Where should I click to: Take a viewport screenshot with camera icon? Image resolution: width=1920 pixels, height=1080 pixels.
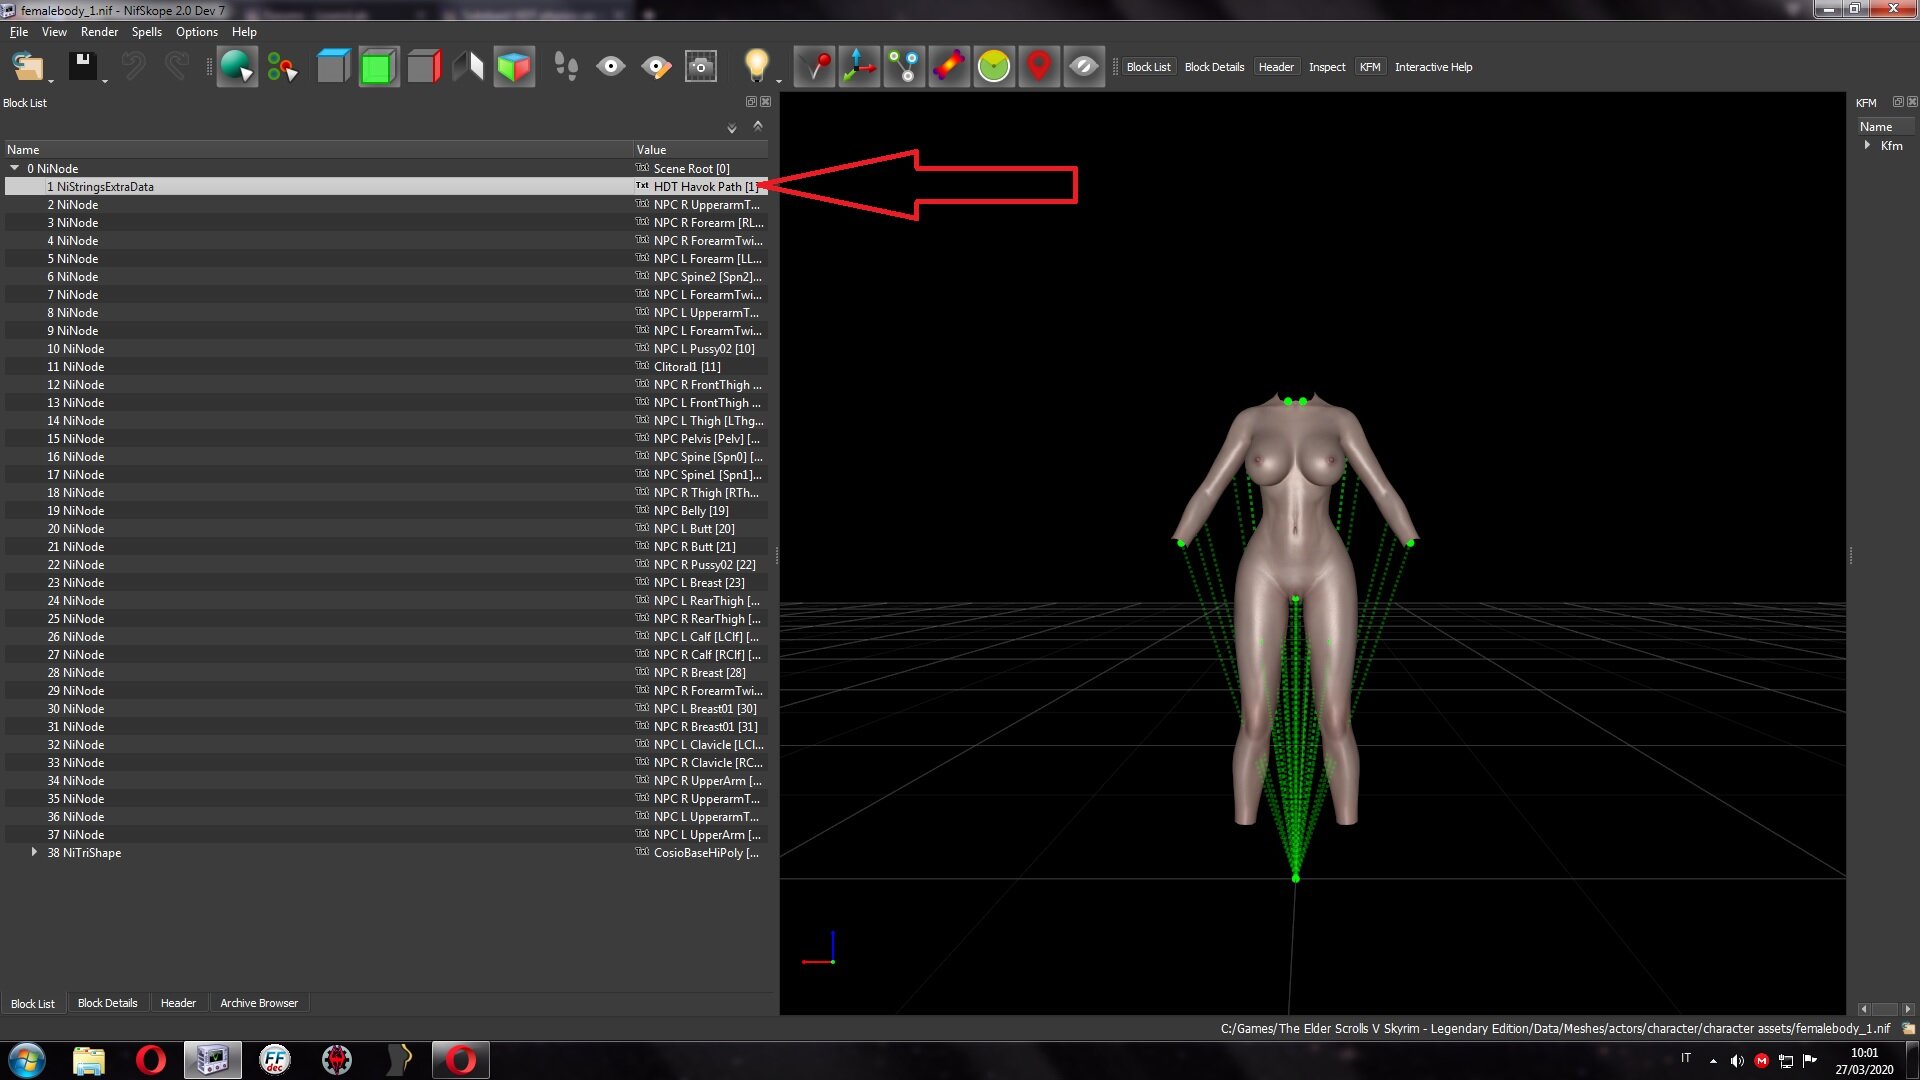[701, 67]
